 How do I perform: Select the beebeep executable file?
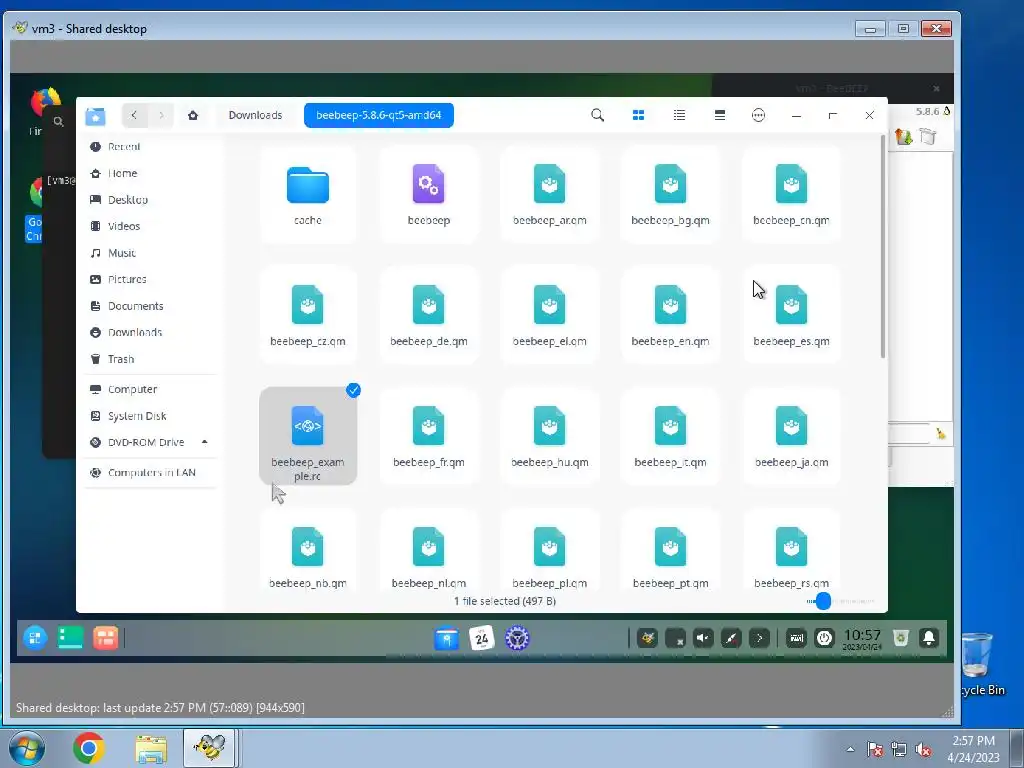tap(428, 195)
